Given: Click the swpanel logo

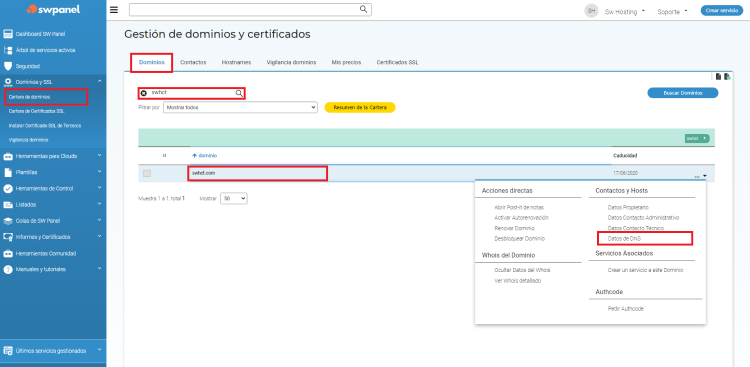Looking at the screenshot, I should click(x=53, y=10).
